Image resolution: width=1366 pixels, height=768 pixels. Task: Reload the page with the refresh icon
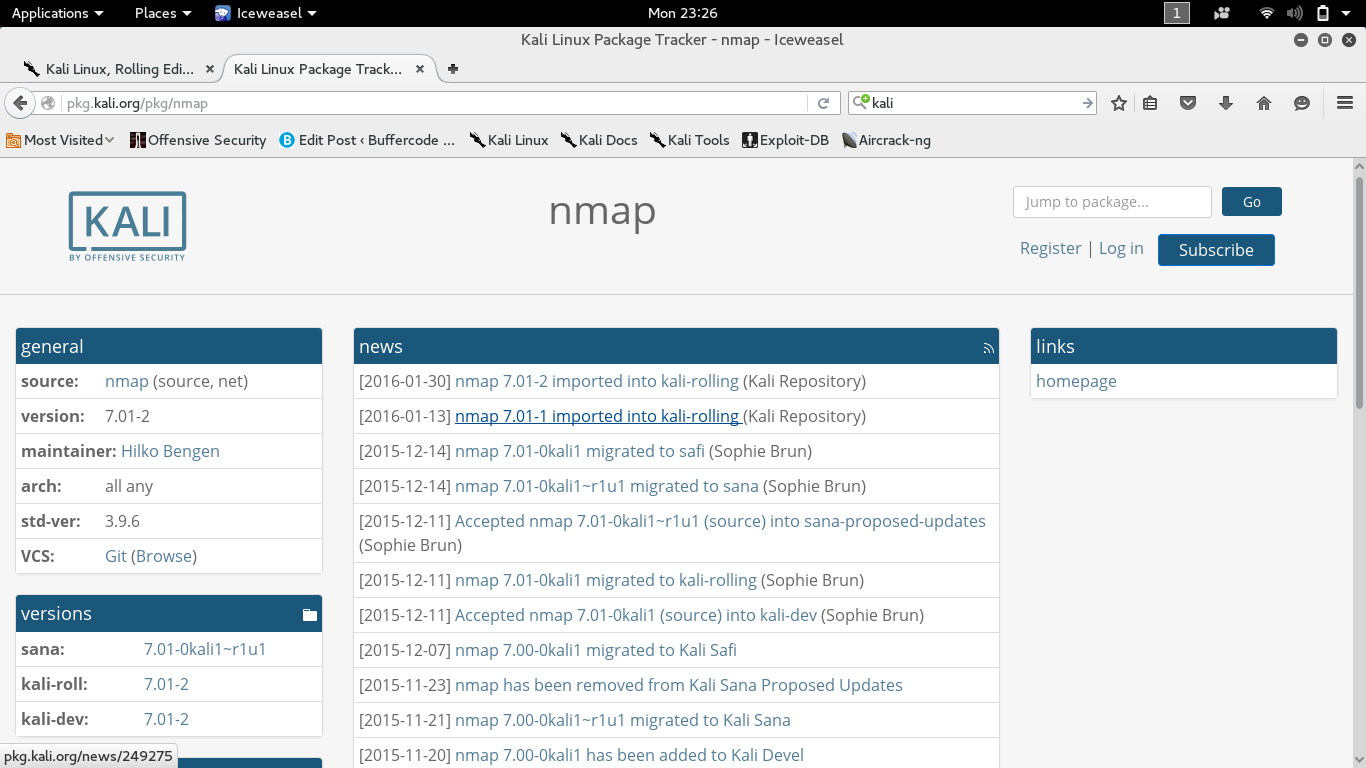[823, 103]
